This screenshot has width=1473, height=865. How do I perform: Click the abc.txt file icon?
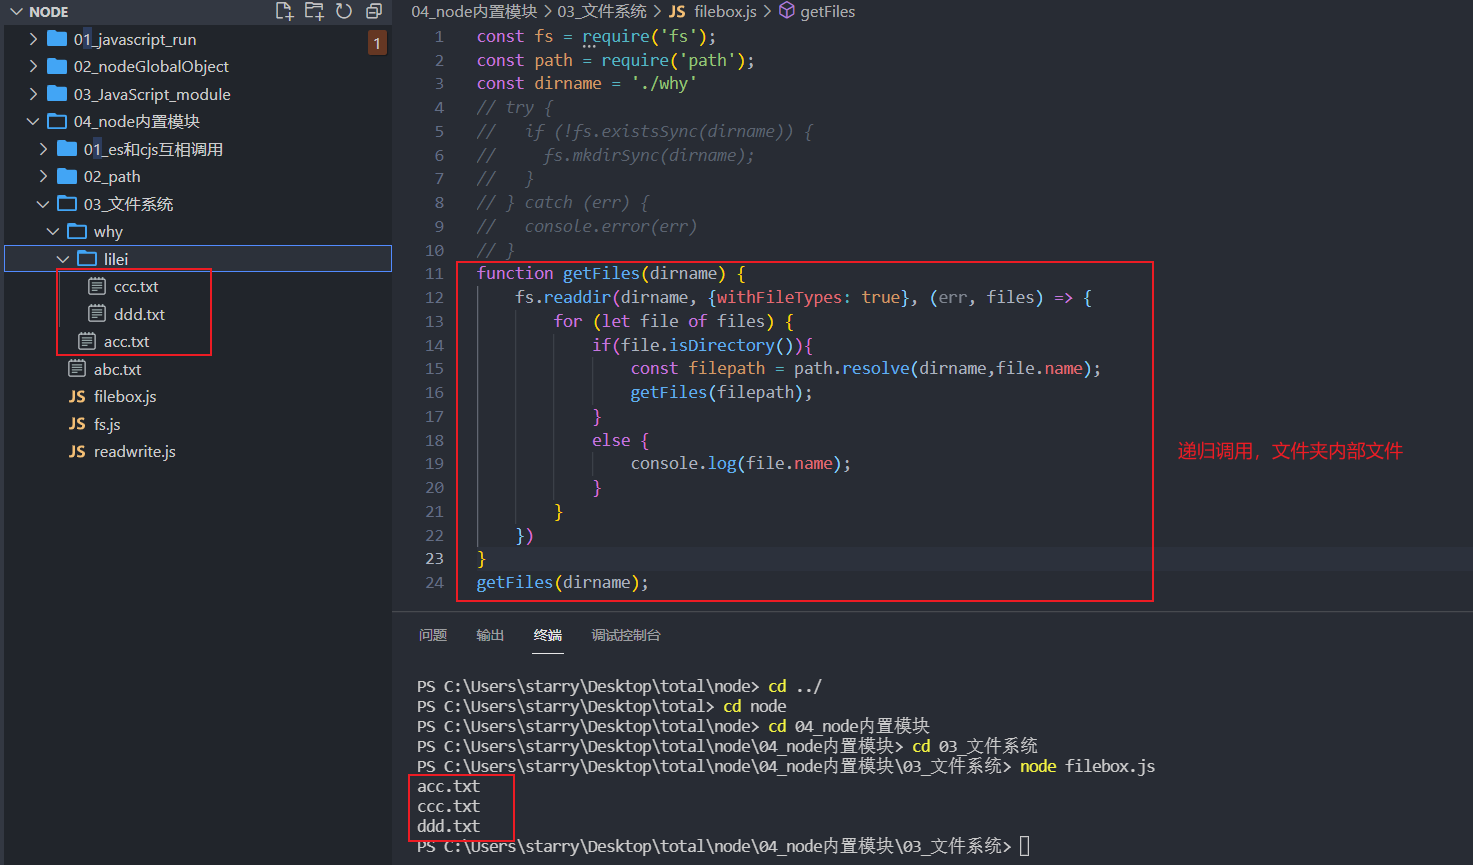tap(77, 369)
